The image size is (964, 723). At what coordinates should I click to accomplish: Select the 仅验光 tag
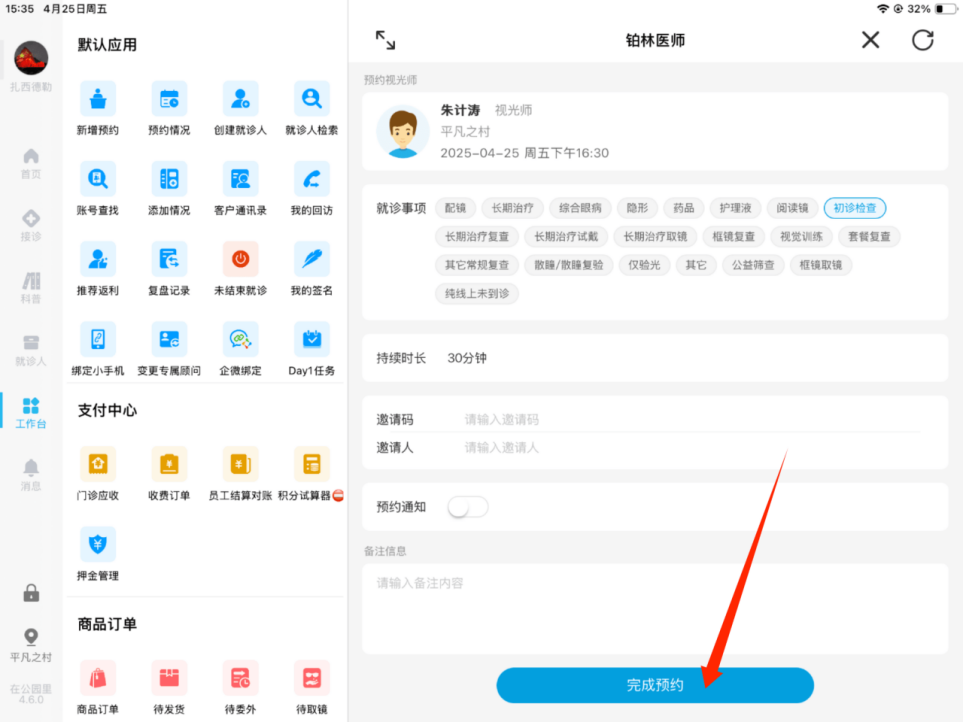[x=644, y=265]
